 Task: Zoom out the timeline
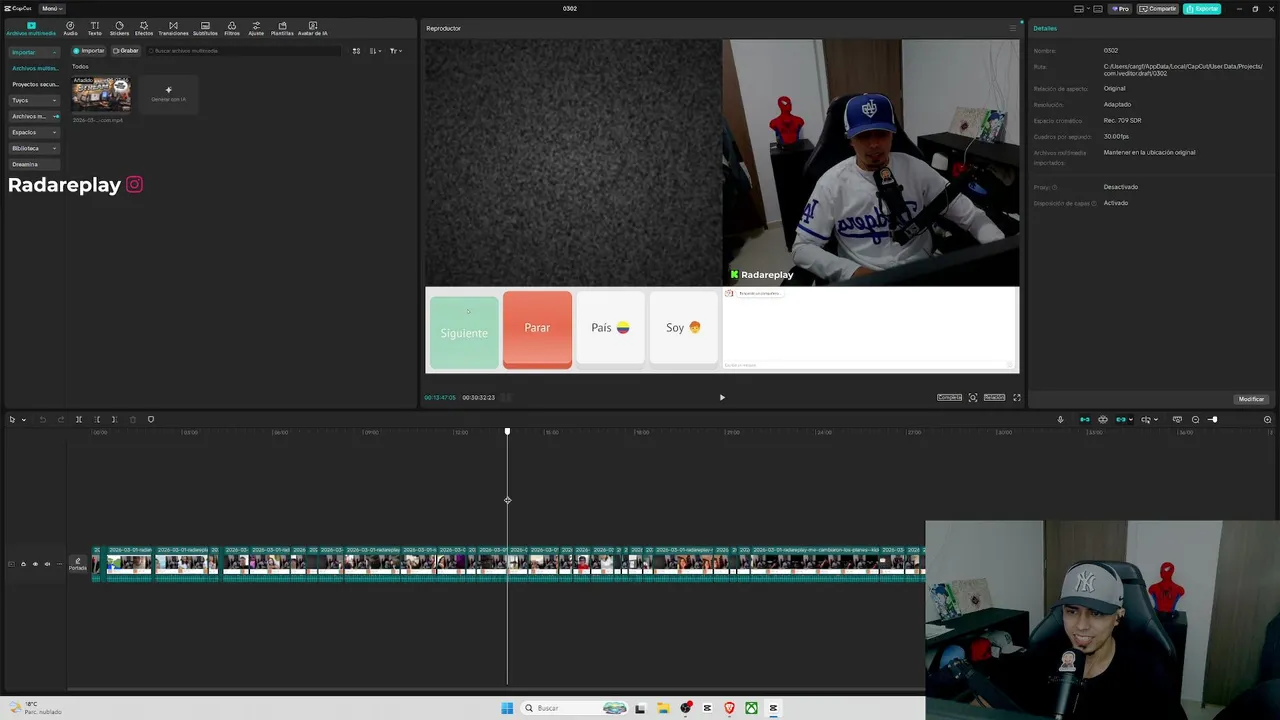1195,419
